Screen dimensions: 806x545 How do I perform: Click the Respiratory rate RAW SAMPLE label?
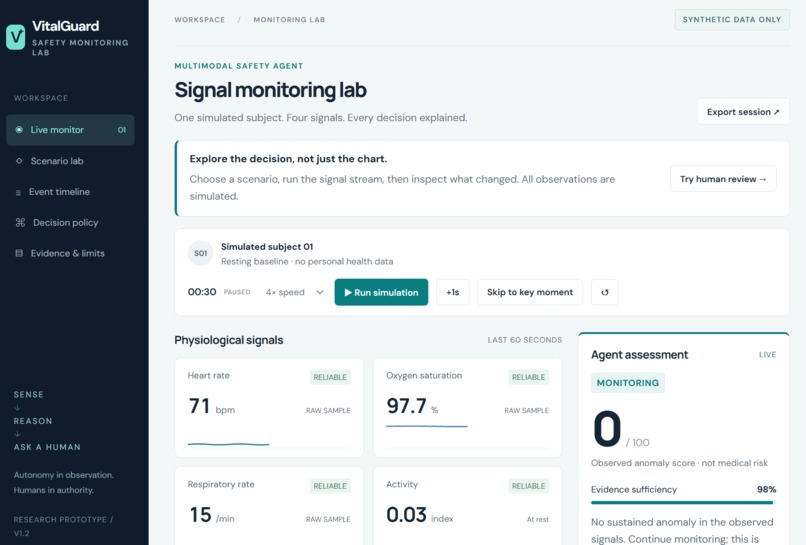point(328,519)
